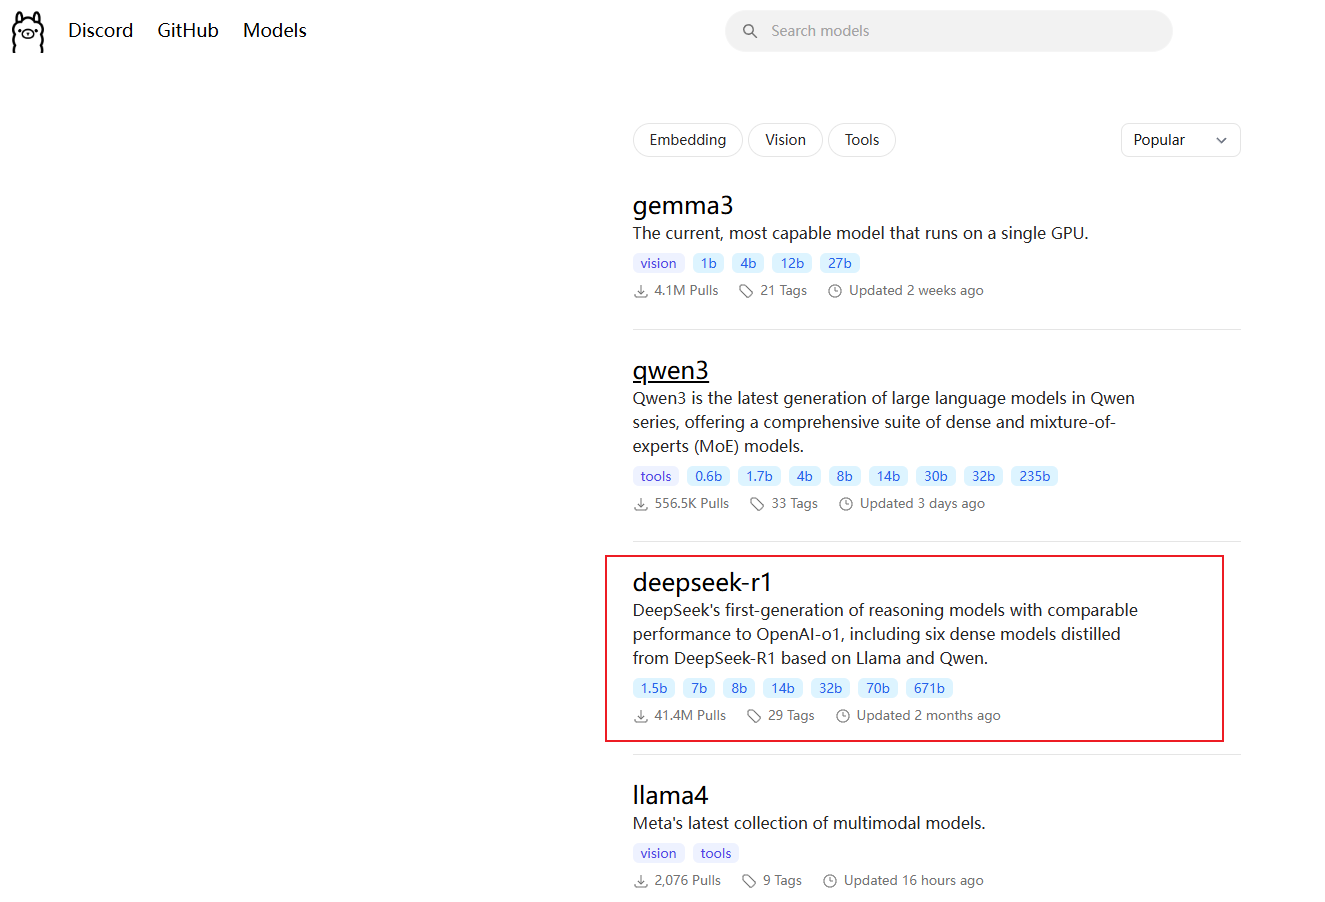Open the gemma3 model page
The image size is (1325, 902).
(683, 205)
